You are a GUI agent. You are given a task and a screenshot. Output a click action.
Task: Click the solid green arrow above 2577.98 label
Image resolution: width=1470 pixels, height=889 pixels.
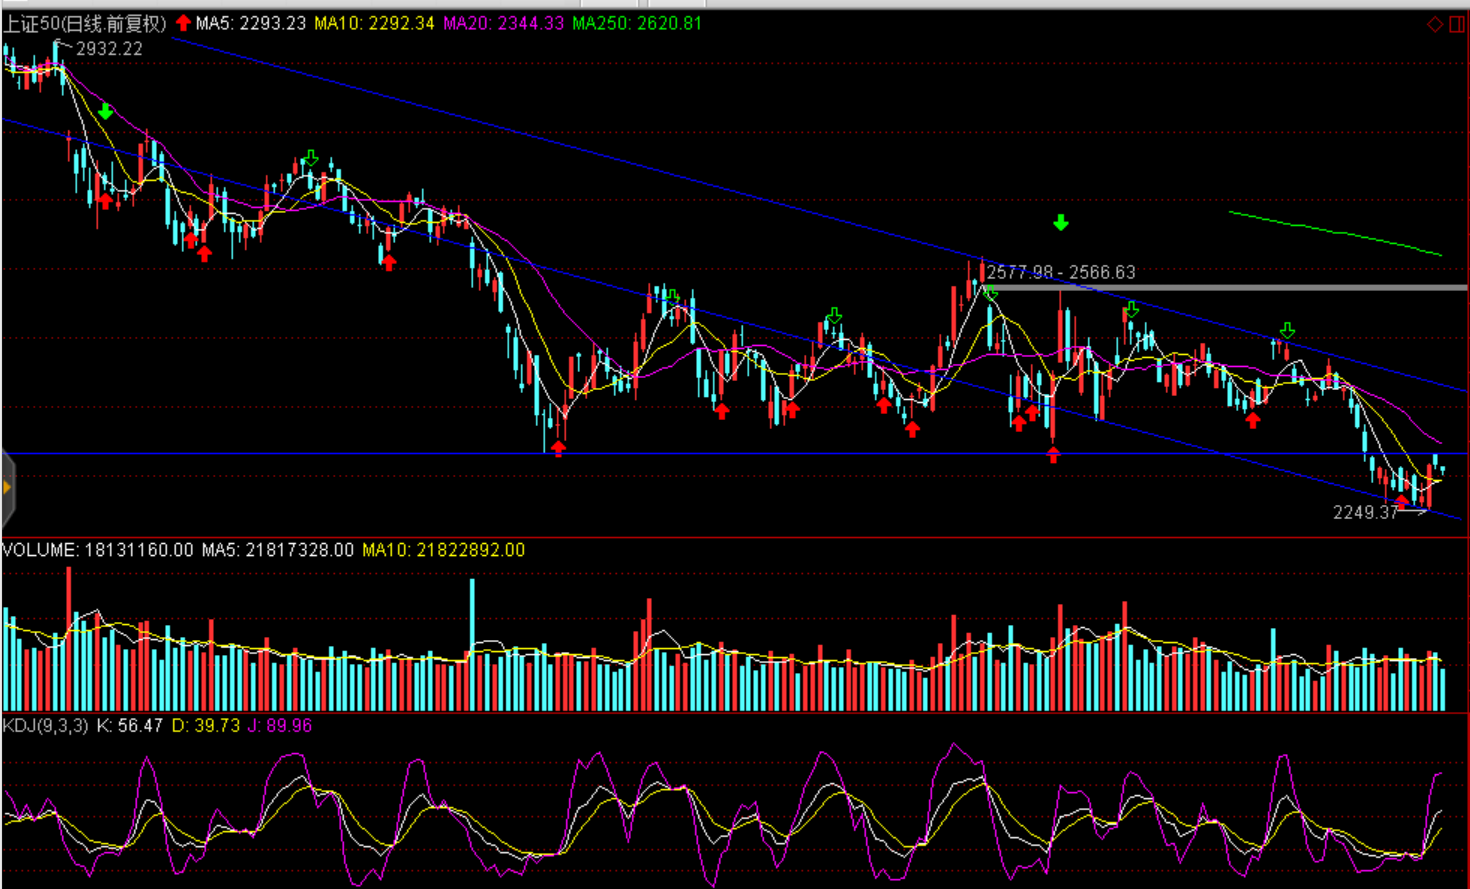(x=1061, y=223)
